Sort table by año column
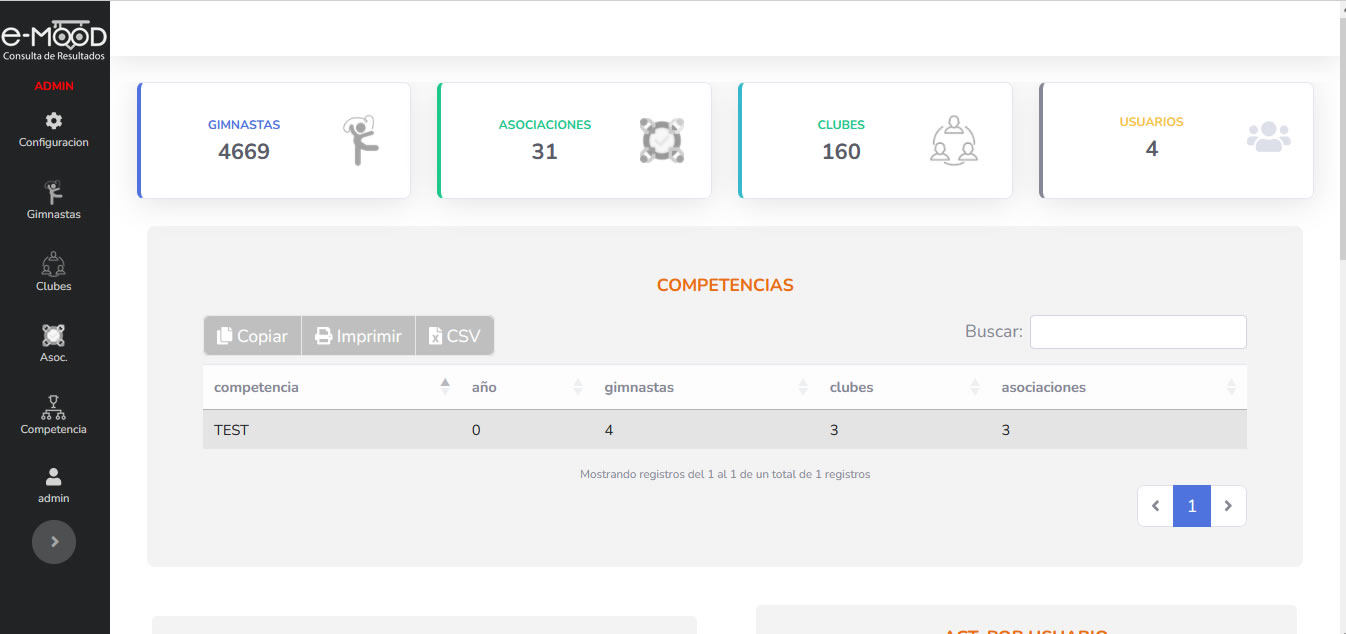 click(484, 387)
